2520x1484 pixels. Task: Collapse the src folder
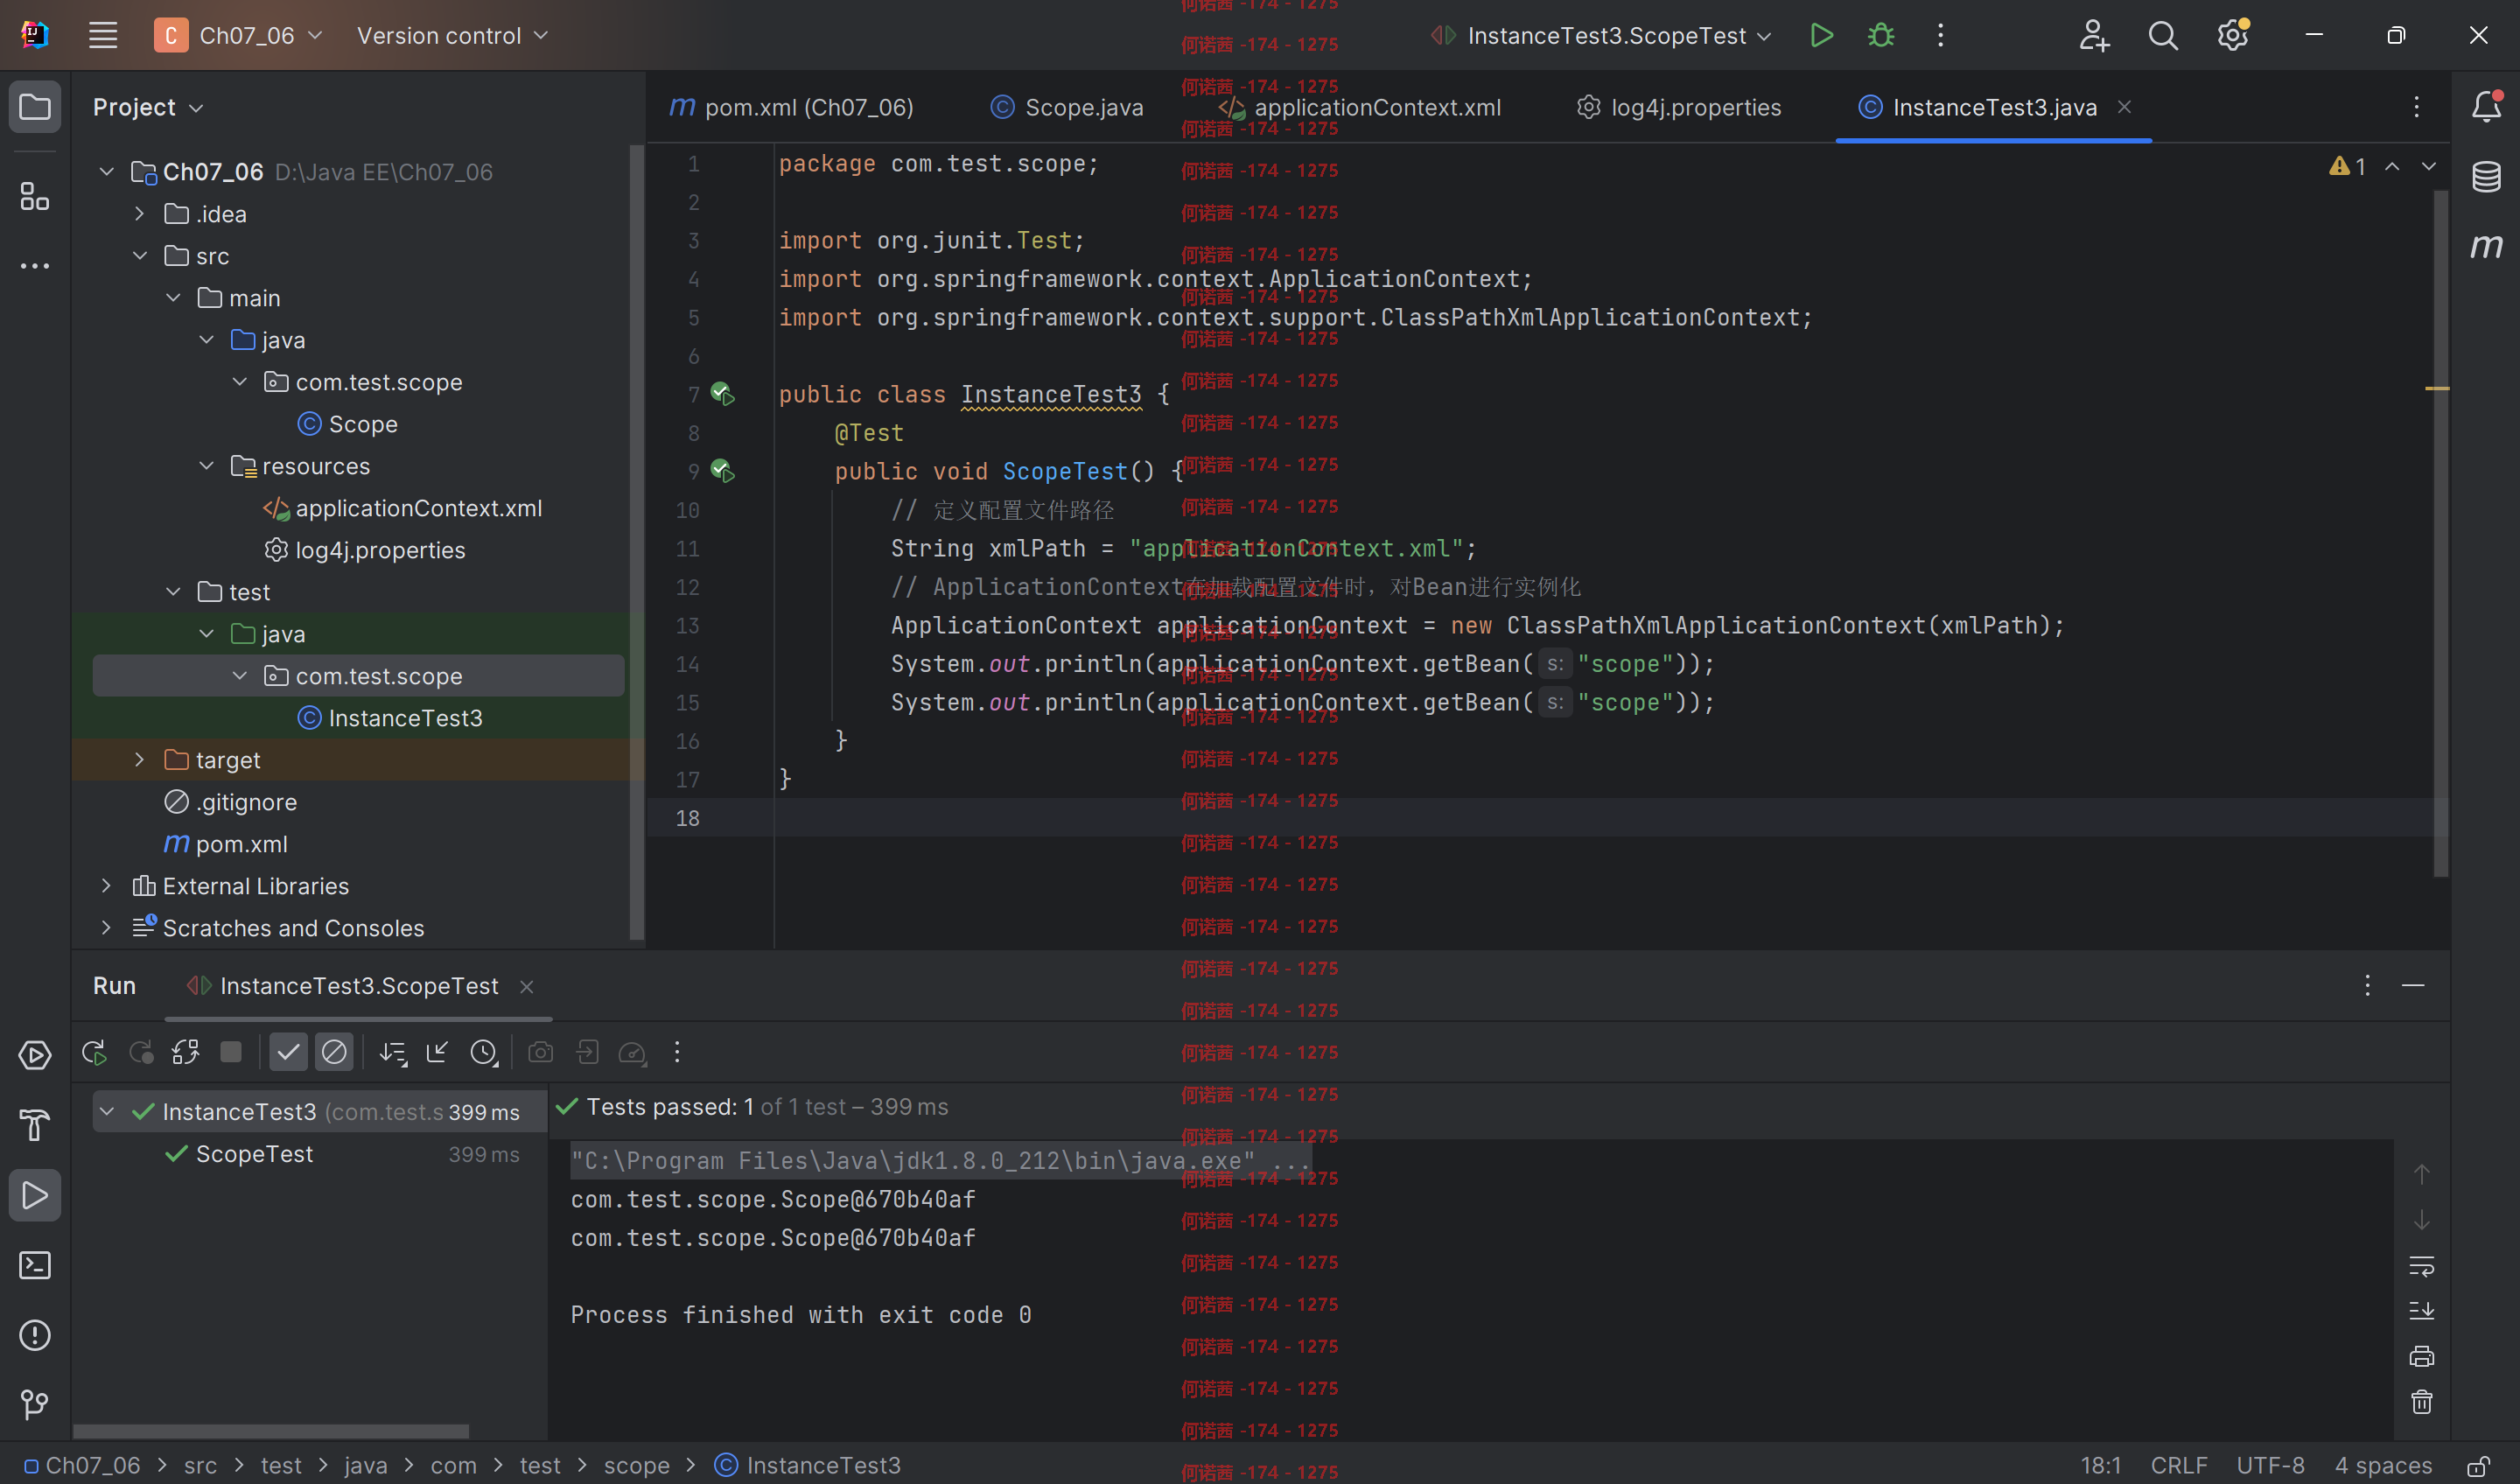(x=140, y=256)
